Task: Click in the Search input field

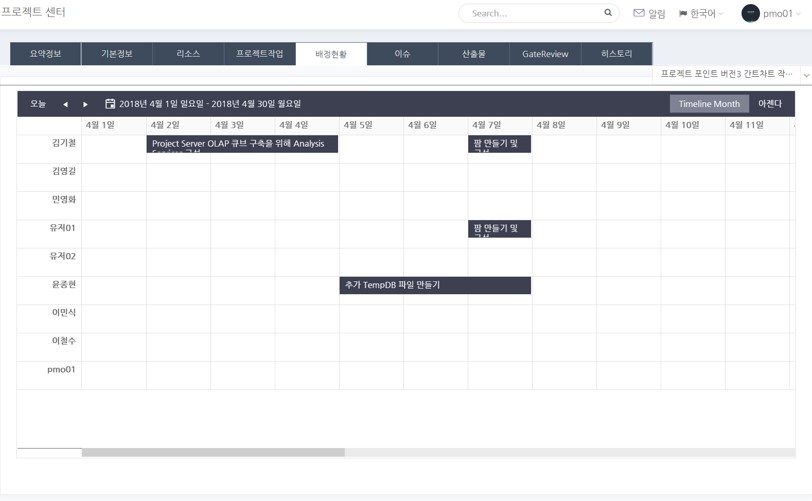Action: pyautogui.click(x=532, y=13)
